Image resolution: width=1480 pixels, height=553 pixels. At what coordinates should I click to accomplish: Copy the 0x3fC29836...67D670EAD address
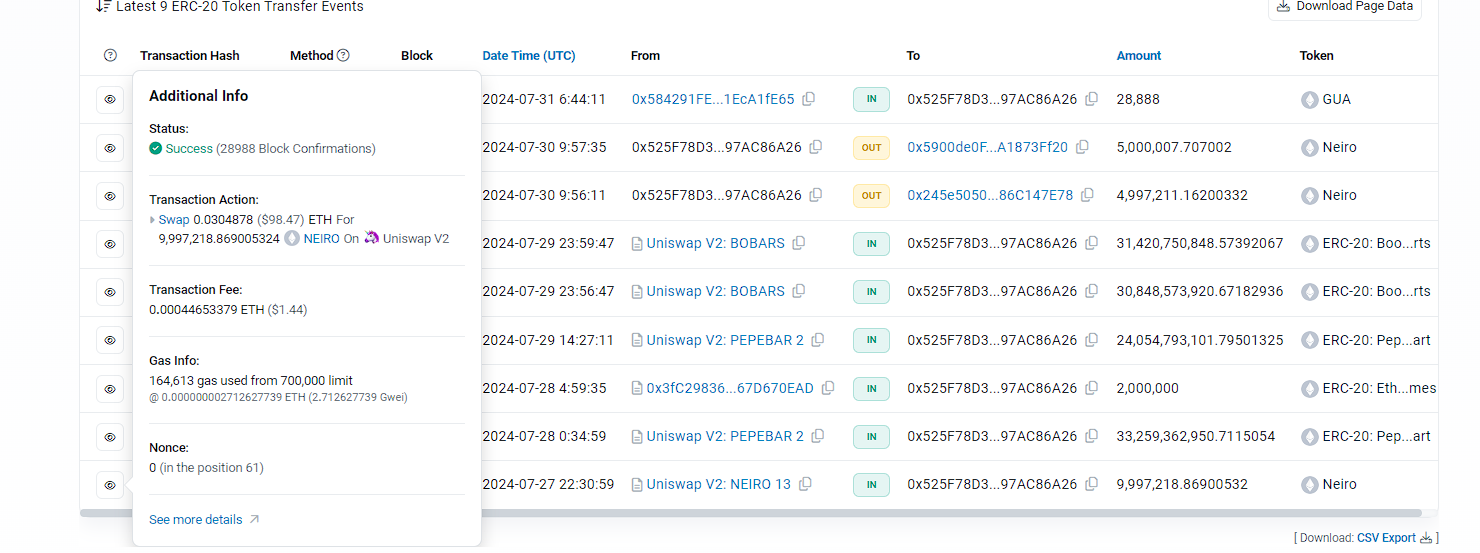coord(828,388)
